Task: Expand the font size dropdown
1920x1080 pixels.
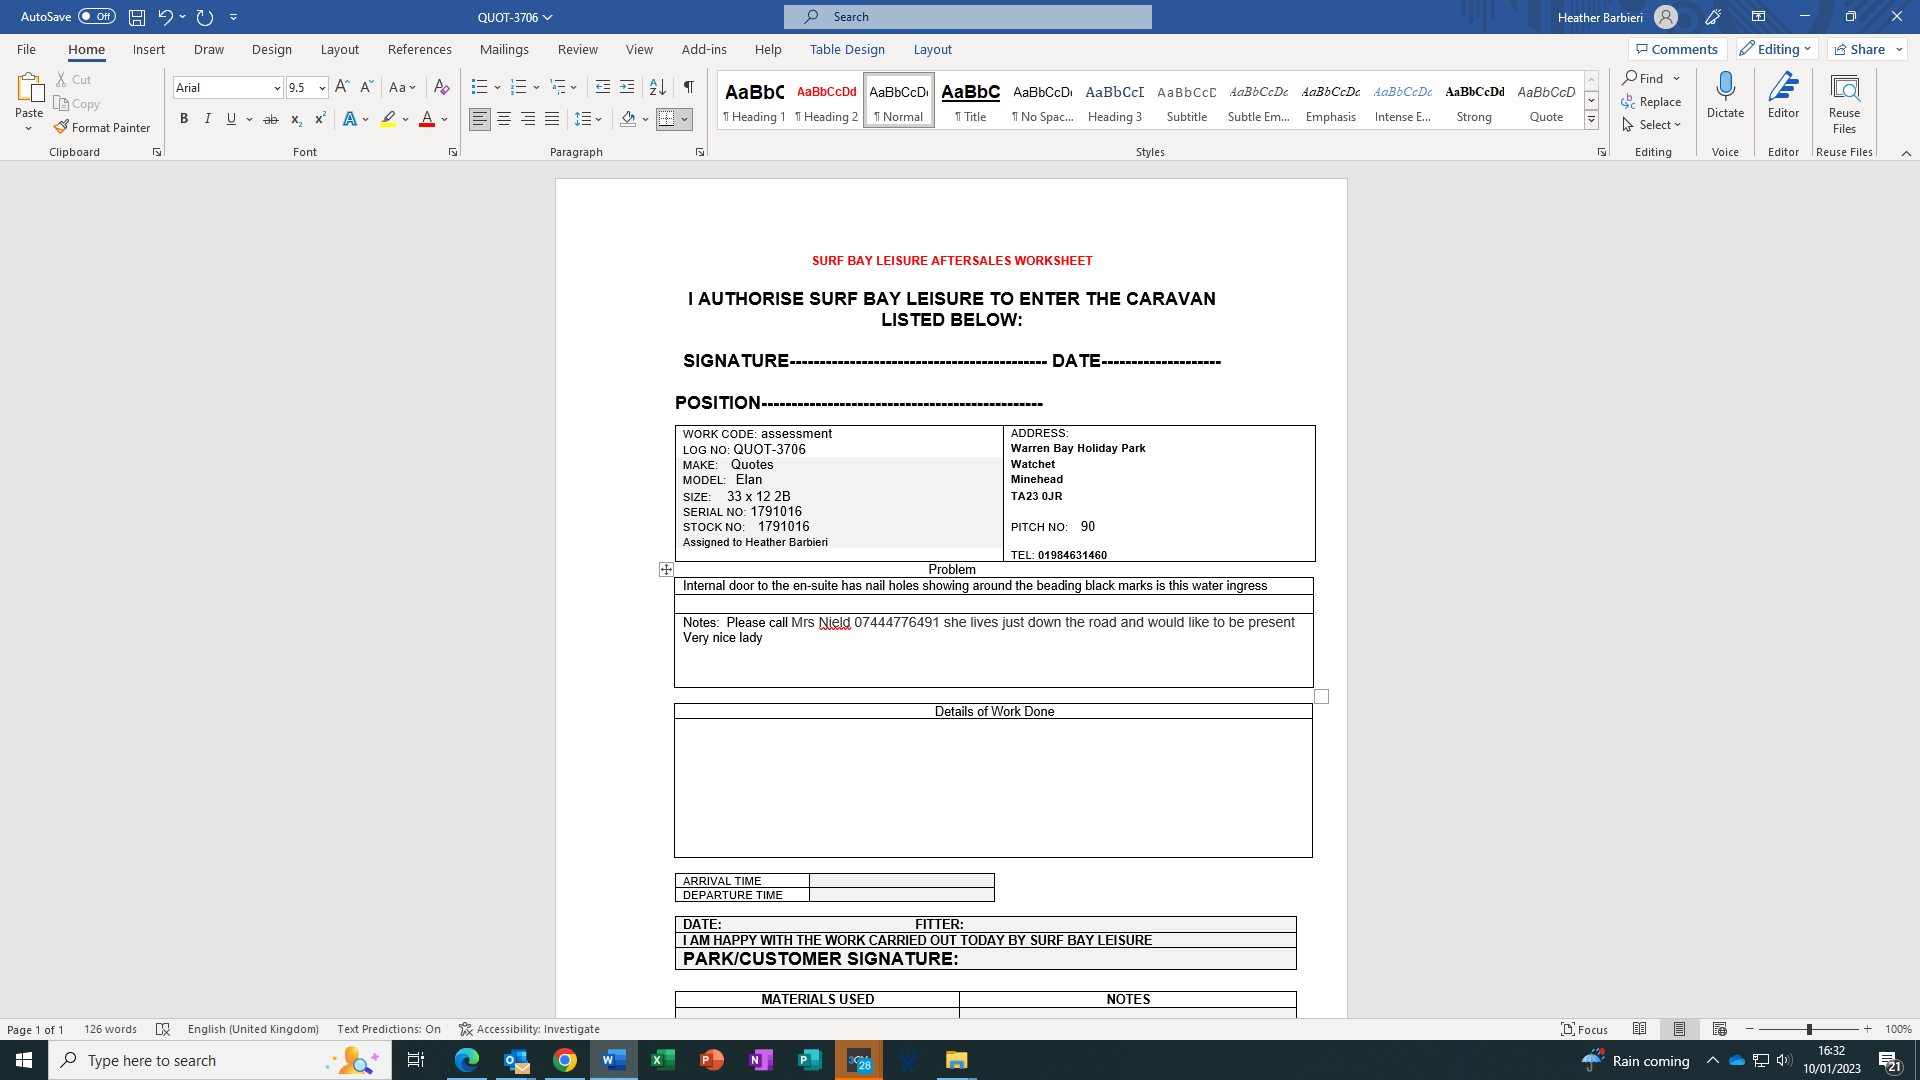Action: pos(322,88)
